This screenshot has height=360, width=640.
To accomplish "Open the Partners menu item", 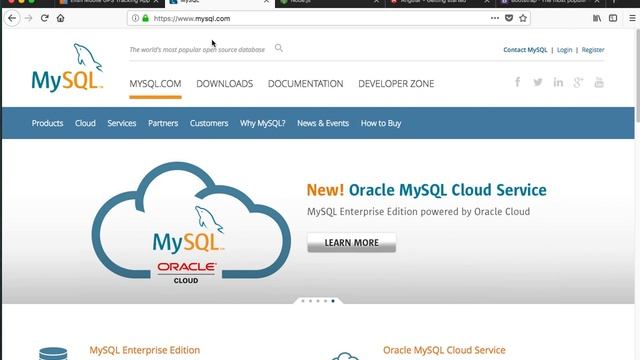I will [x=163, y=123].
